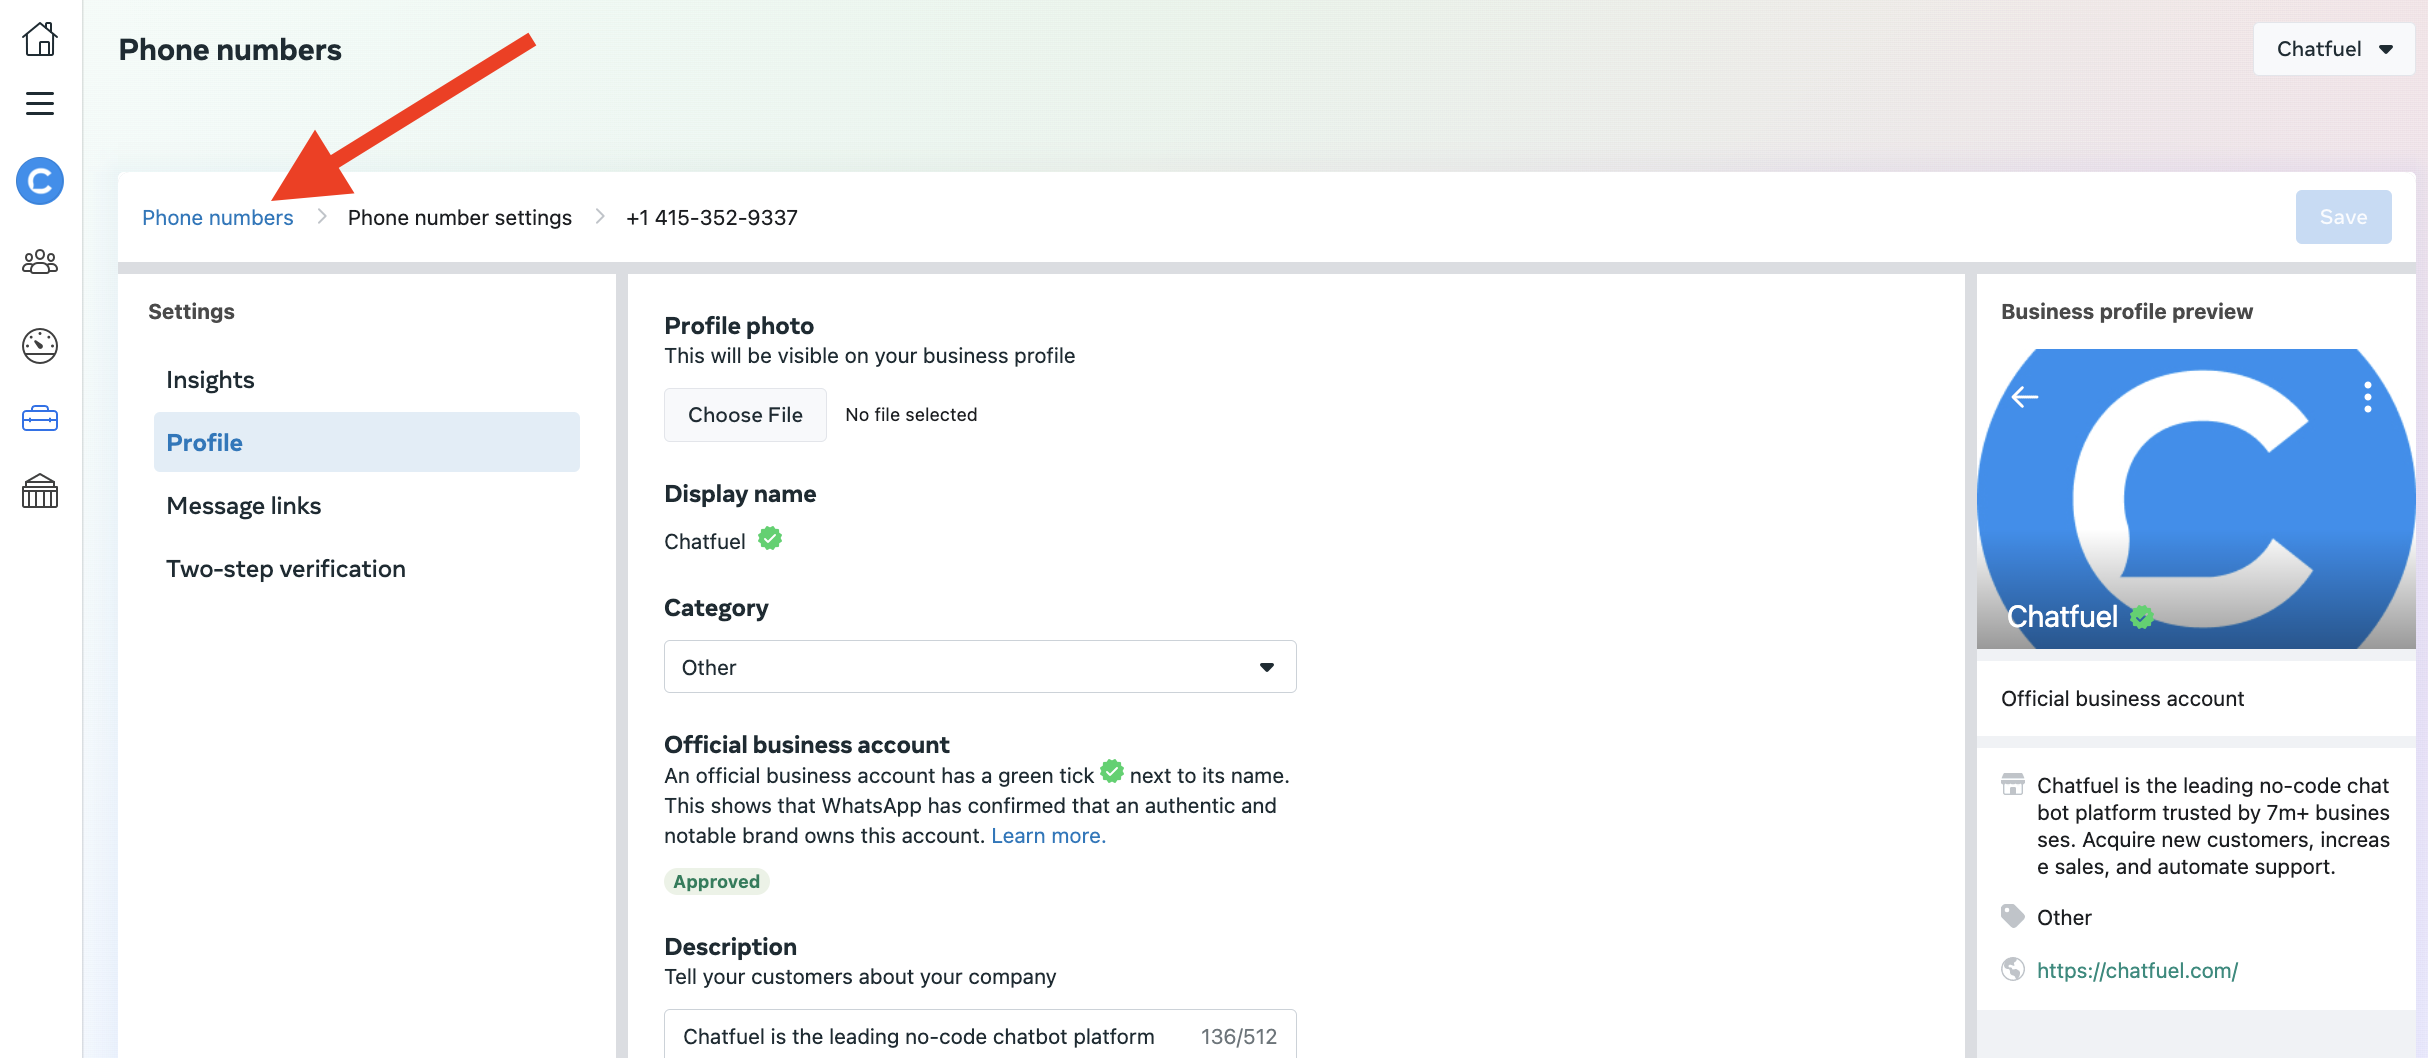2428x1058 pixels.
Task: Click the Choose File button
Action: coord(744,415)
